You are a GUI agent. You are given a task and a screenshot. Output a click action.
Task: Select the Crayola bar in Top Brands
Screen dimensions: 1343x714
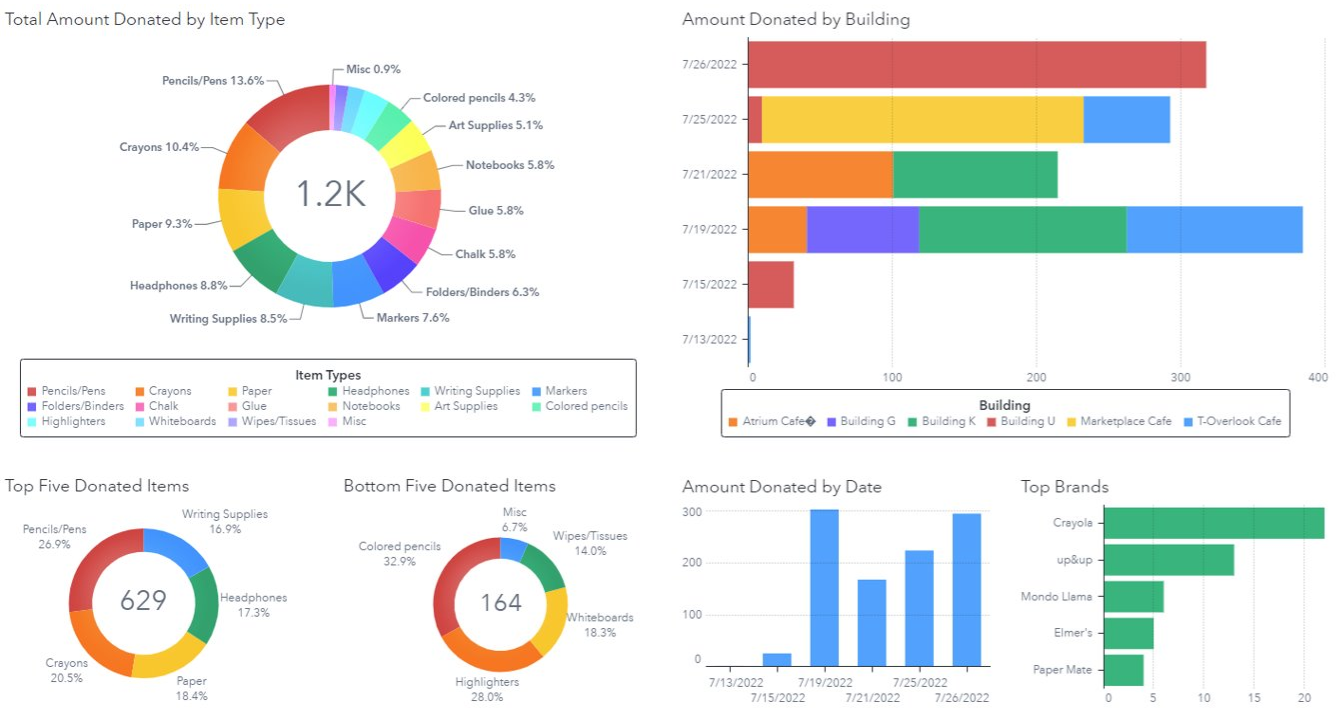[x=1215, y=523]
